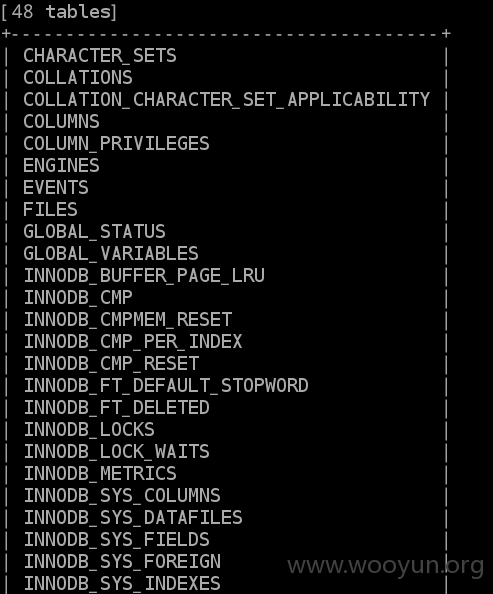Select the COLUMNS table row

(x=61, y=122)
